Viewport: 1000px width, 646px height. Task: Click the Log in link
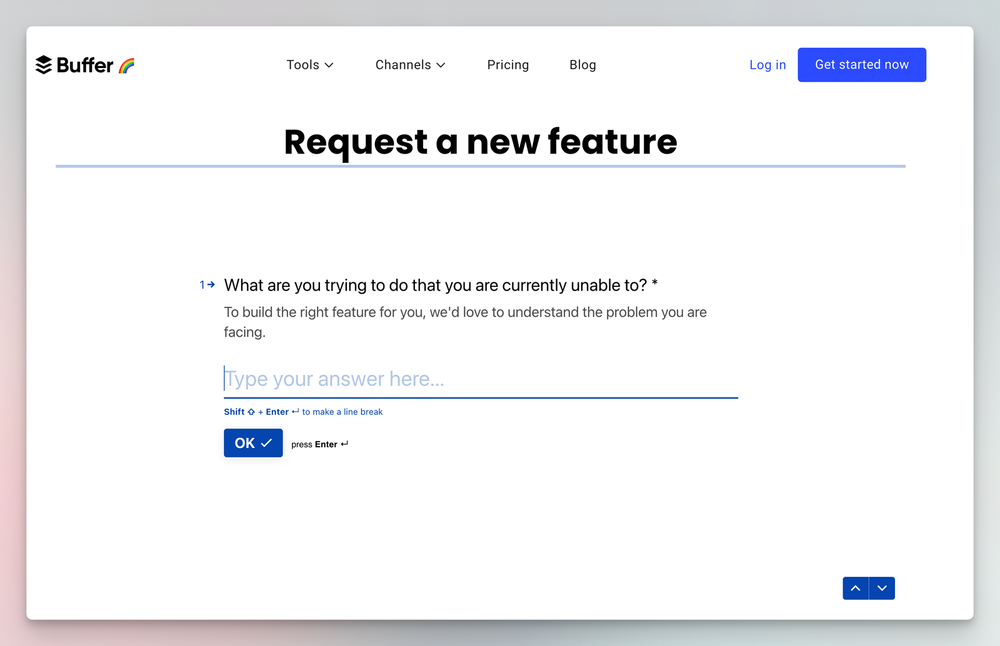click(767, 64)
